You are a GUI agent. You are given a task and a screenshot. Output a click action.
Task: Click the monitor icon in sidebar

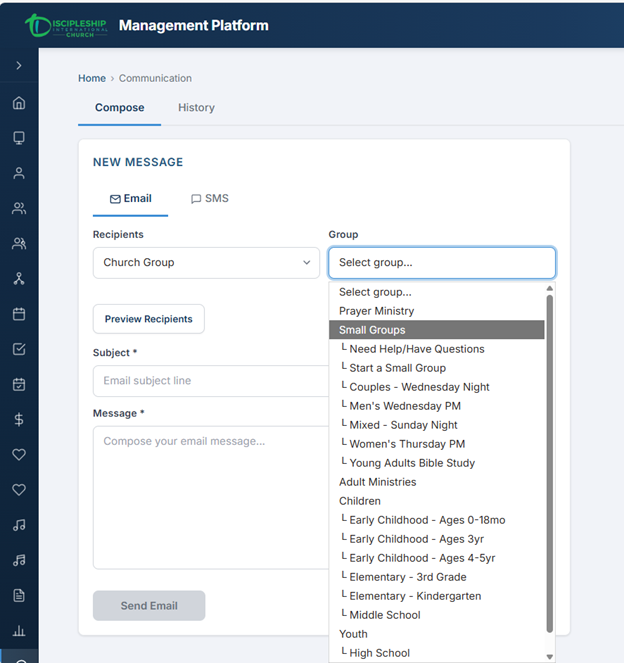point(19,138)
